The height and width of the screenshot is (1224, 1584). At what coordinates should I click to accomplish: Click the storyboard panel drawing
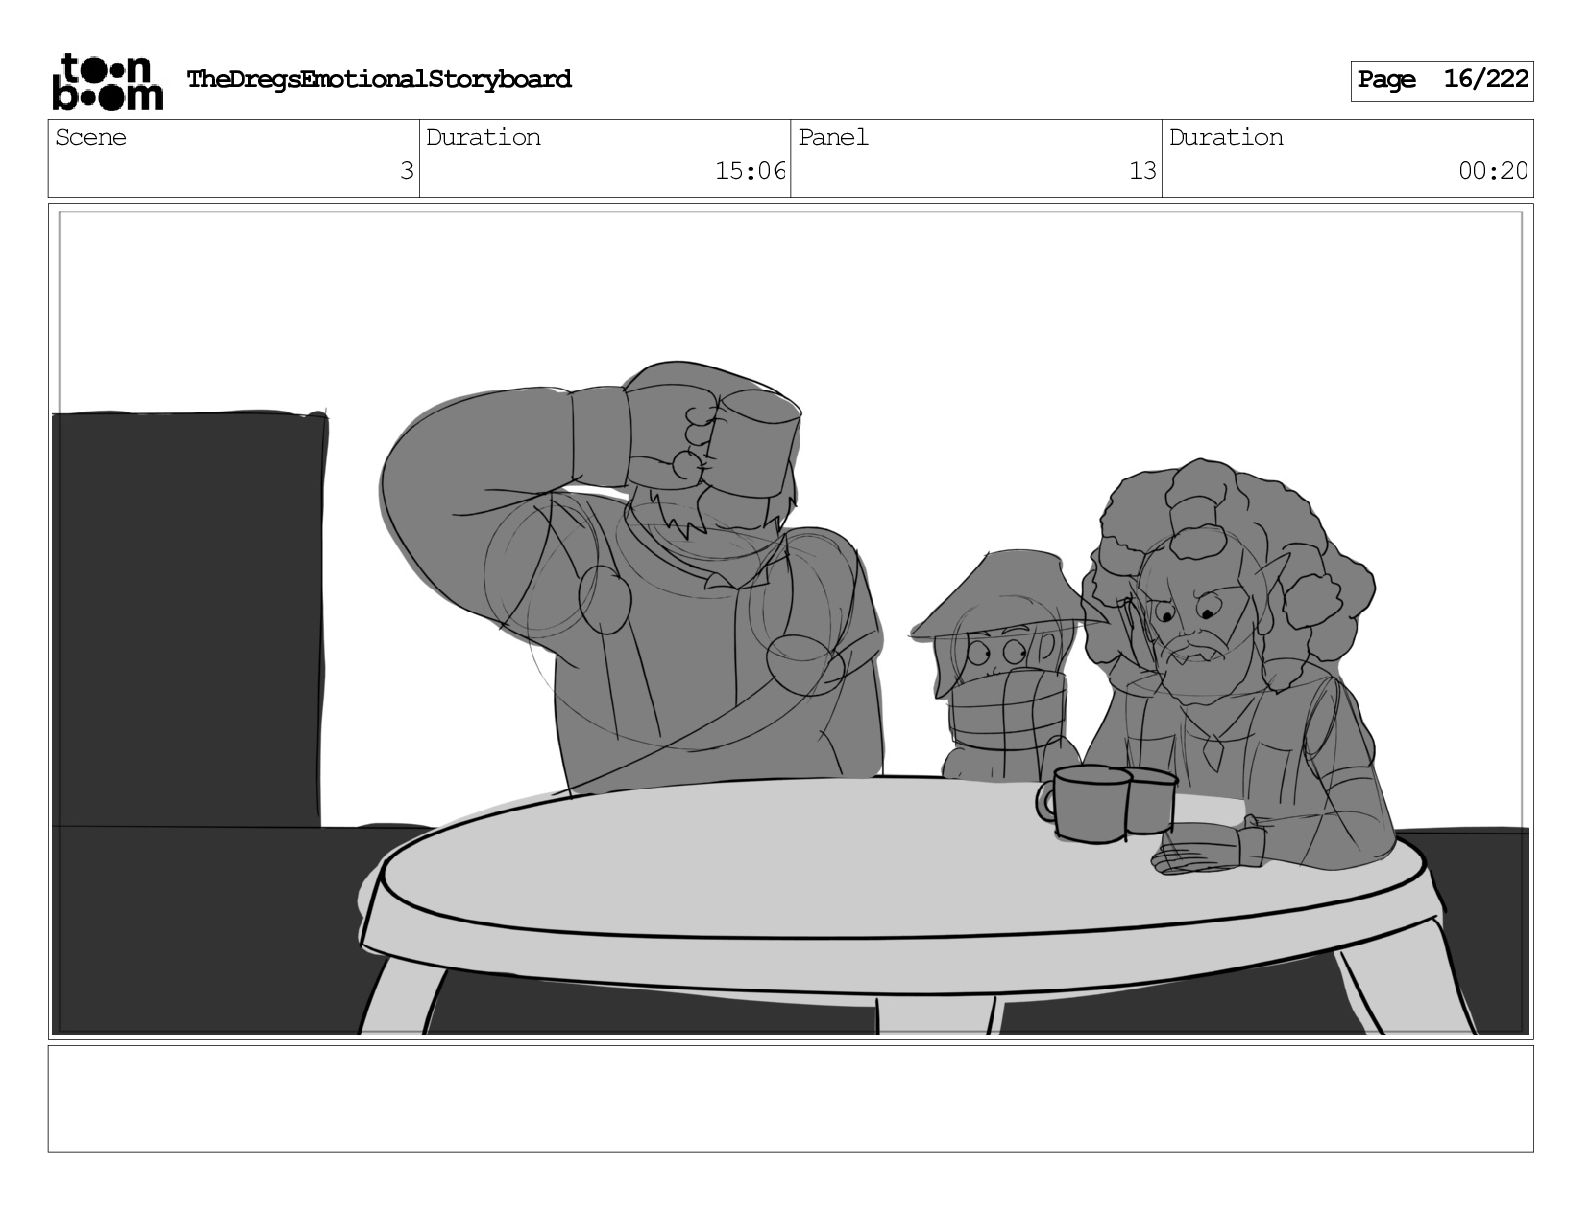point(791,621)
